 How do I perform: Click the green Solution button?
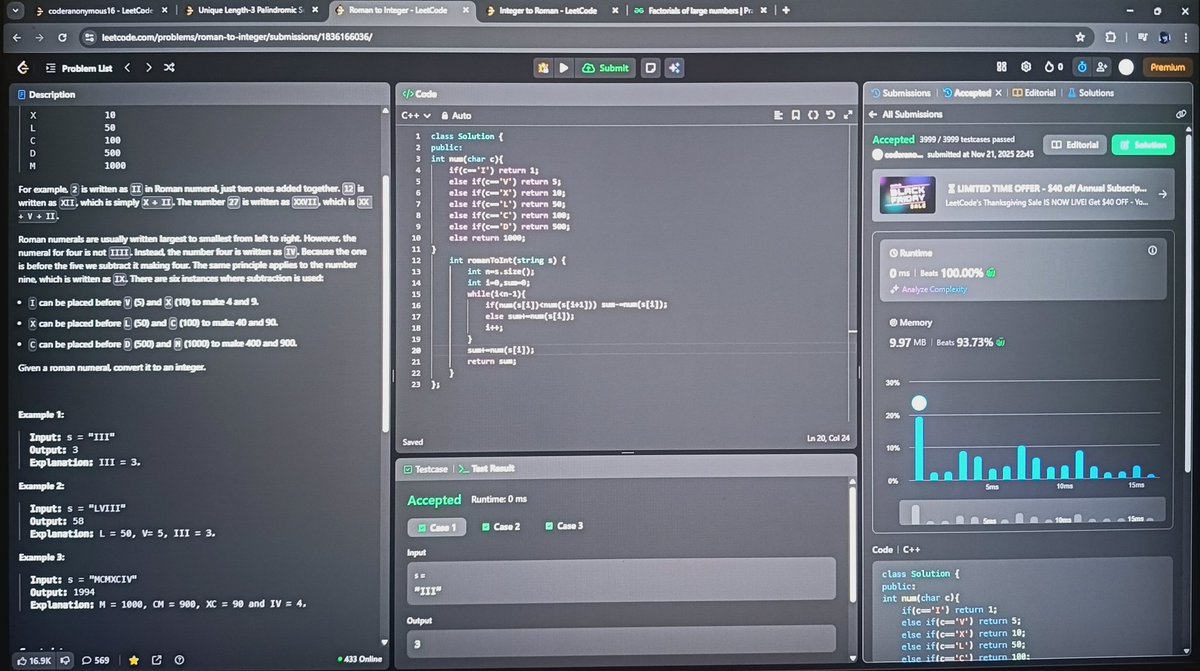click(x=1143, y=145)
